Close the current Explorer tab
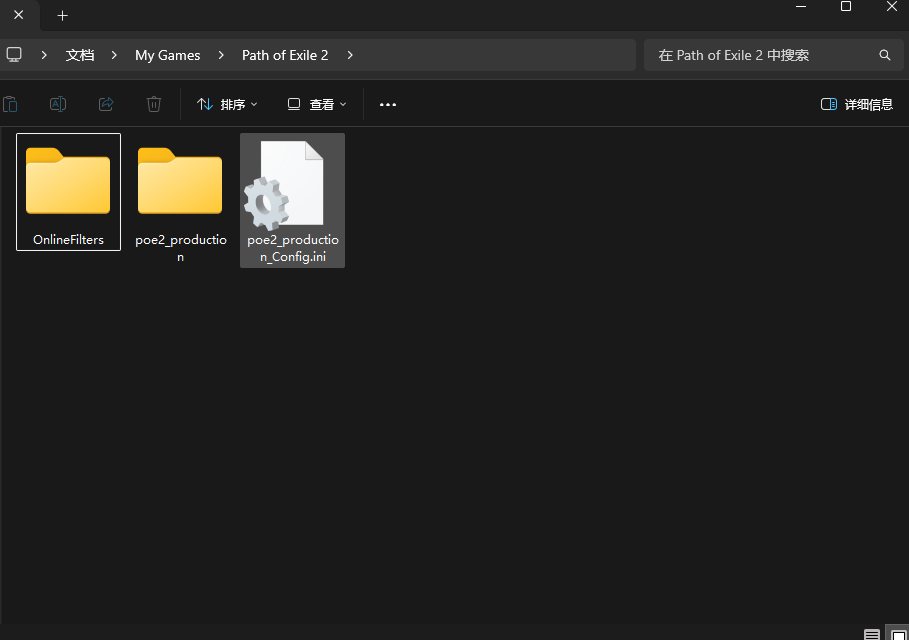Viewport: 909px width, 640px height. click(x=18, y=15)
